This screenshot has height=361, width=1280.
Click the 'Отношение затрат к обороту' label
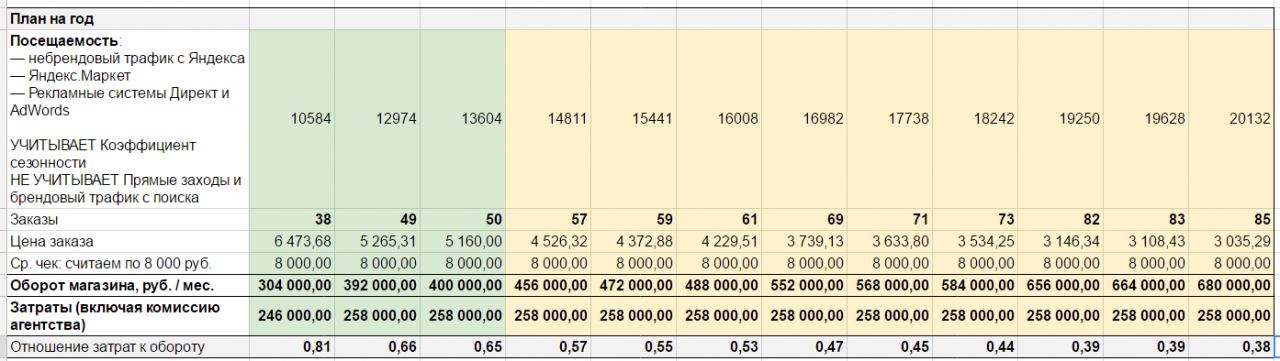[127, 347]
